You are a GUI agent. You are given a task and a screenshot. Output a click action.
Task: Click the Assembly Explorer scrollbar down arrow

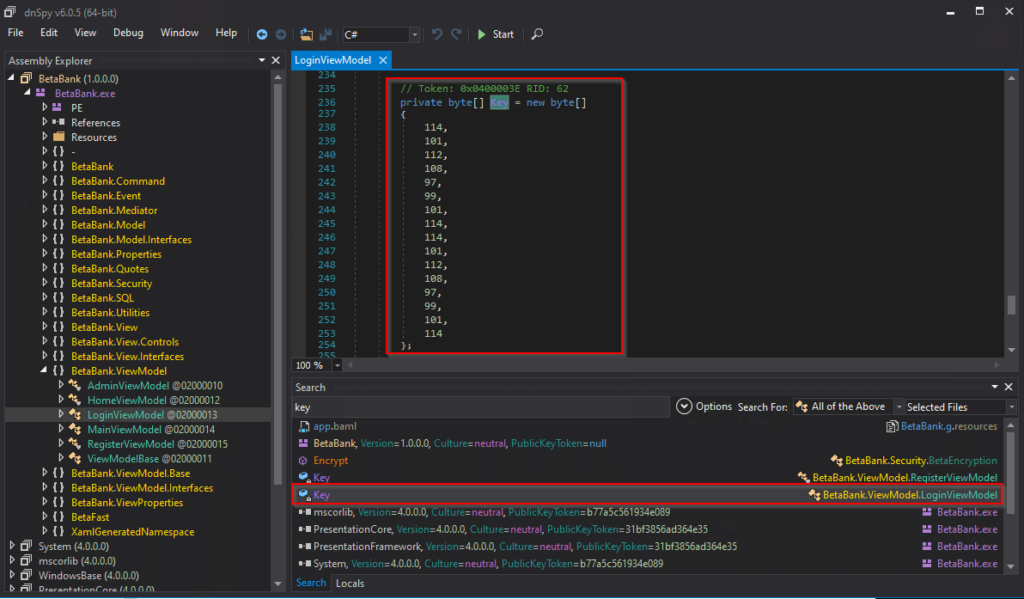click(x=278, y=583)
